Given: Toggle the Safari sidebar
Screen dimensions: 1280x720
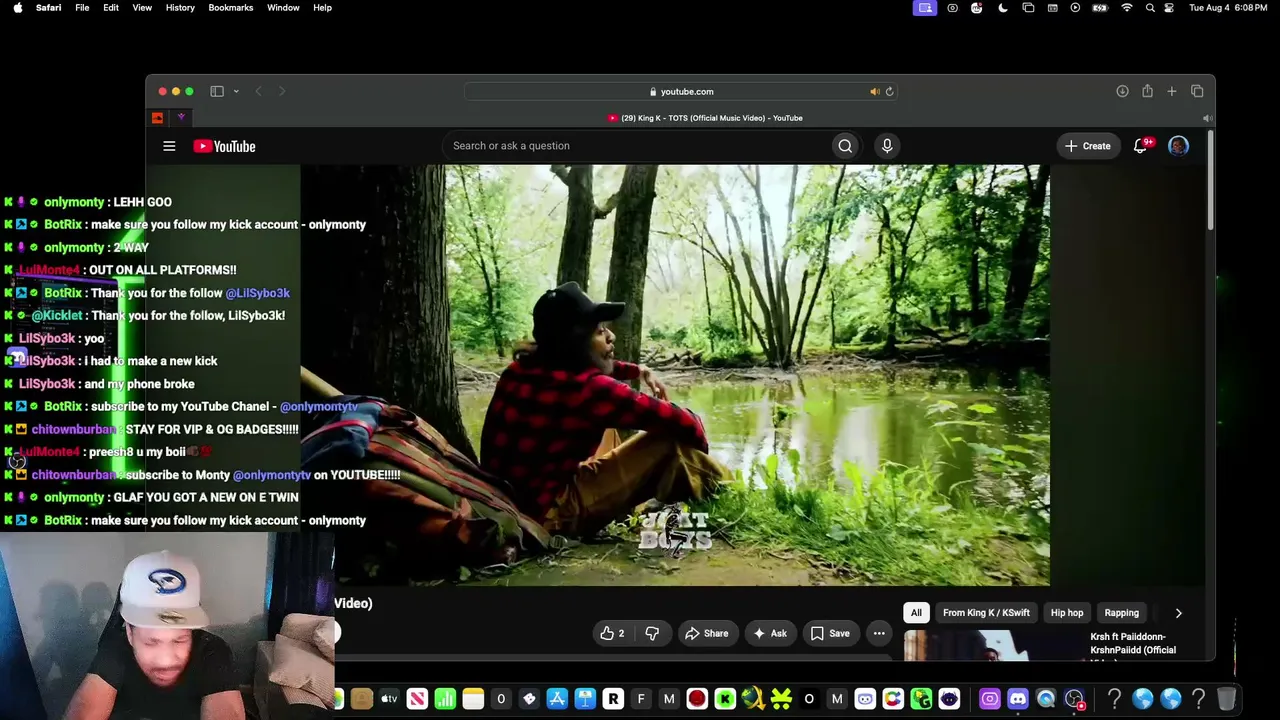Looking at the screenshot, I should pyautogui.click(x=217, y=91).
